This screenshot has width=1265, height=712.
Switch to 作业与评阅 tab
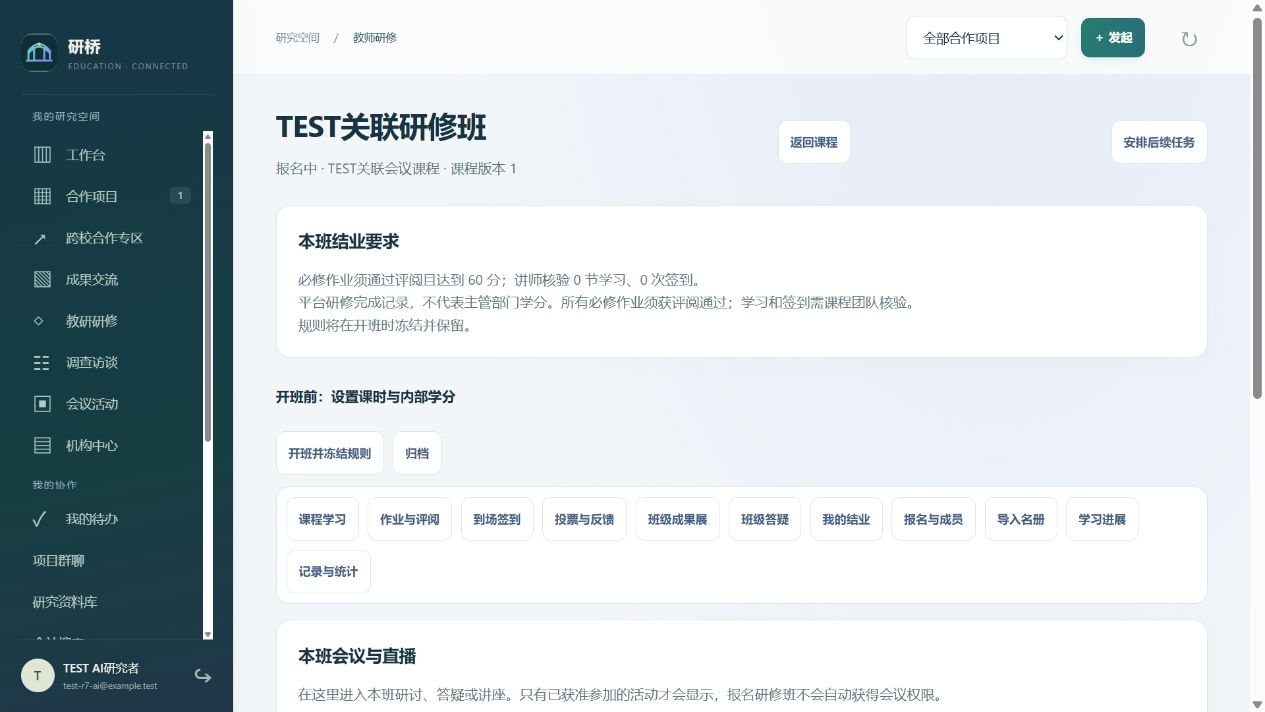point(410,519)
